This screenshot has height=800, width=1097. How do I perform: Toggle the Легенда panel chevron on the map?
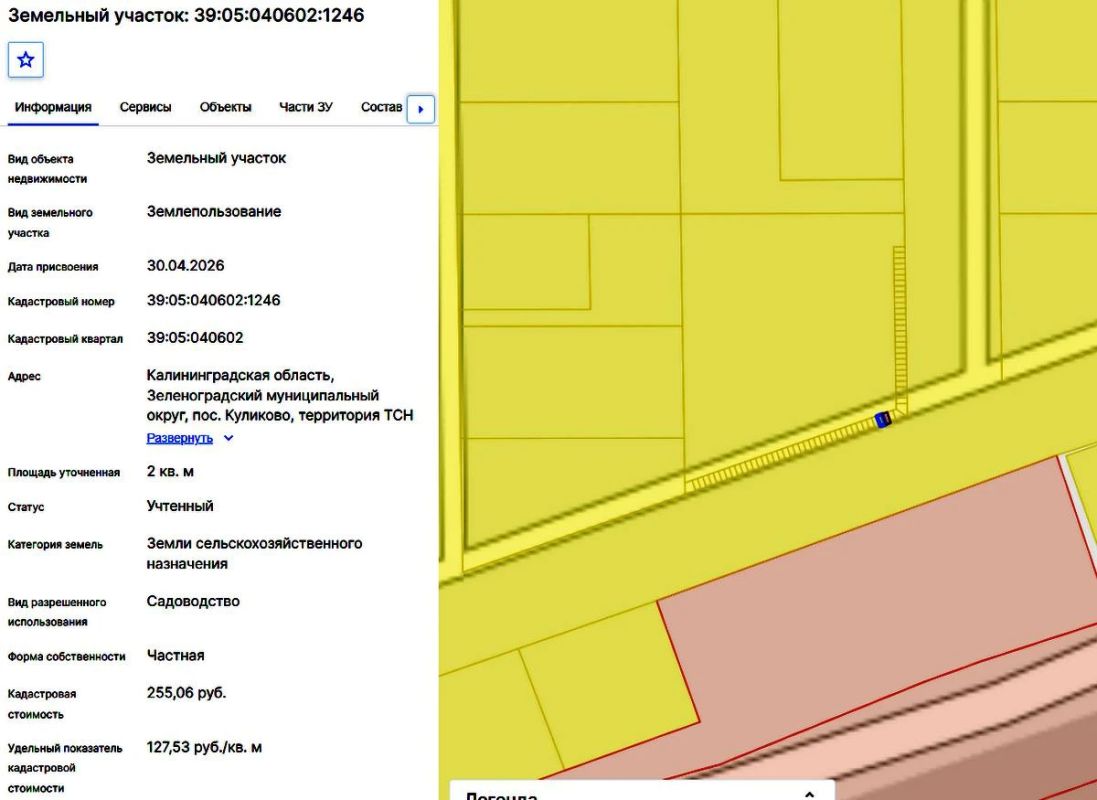[809, 795]
